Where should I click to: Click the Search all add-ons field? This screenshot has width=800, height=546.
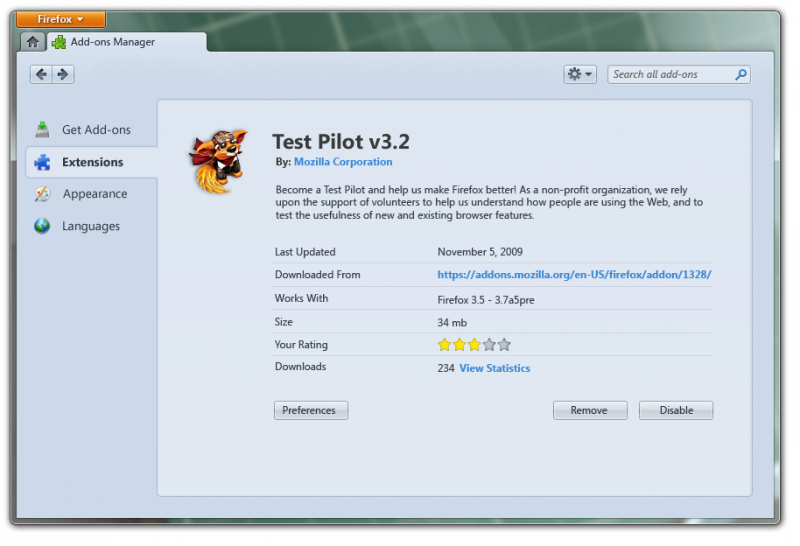(670, 74)
